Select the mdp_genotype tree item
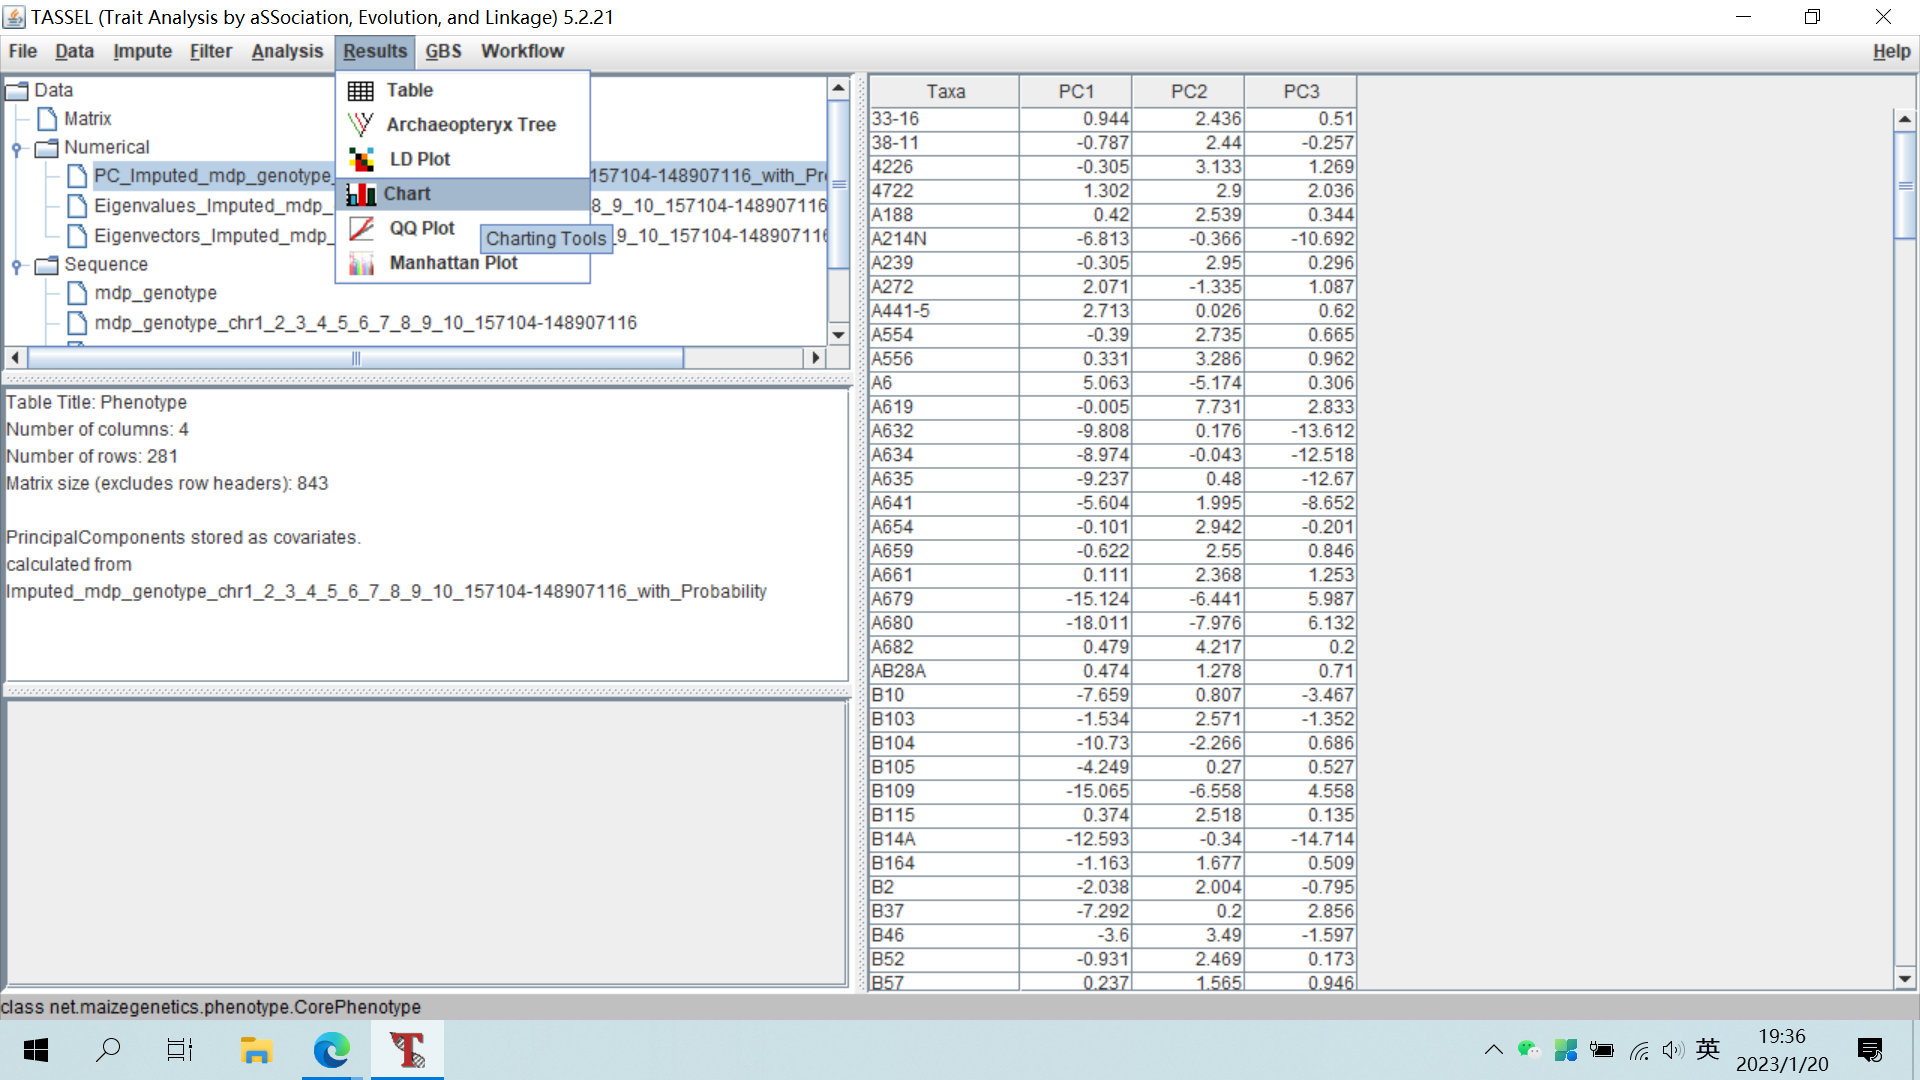 156,293
